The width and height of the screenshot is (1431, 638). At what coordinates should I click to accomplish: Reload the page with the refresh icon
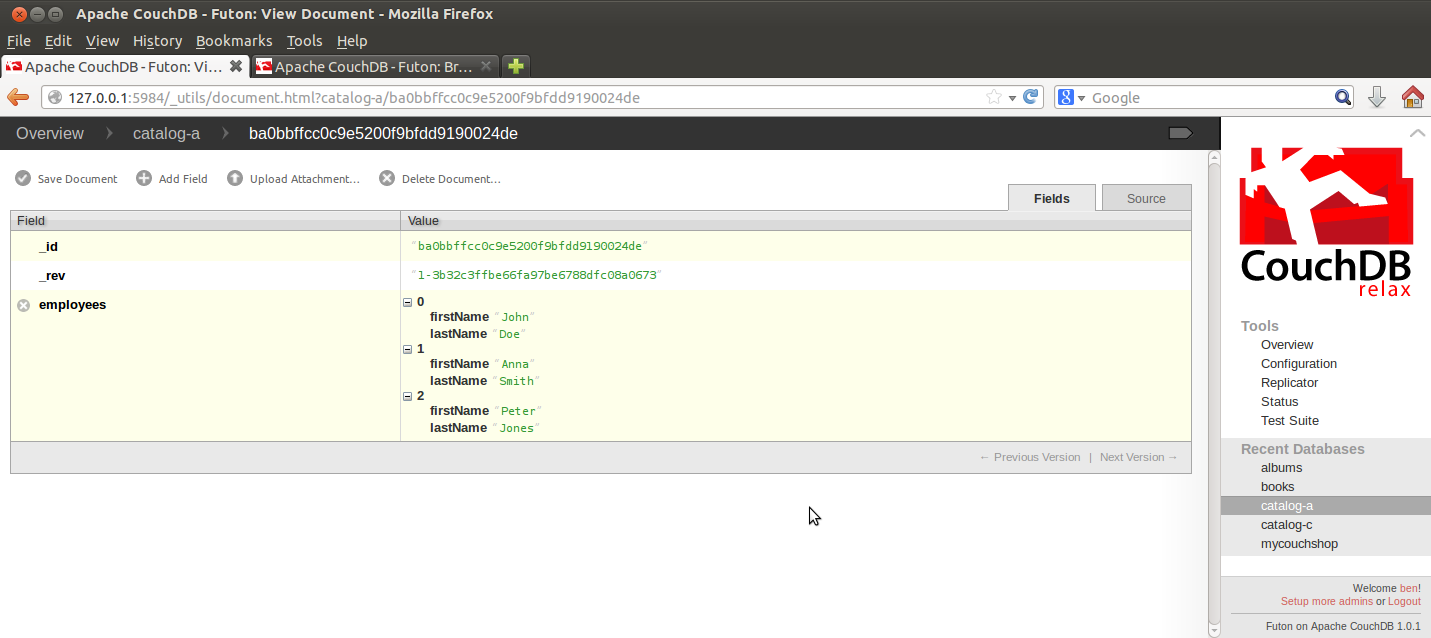point(1032,97)
